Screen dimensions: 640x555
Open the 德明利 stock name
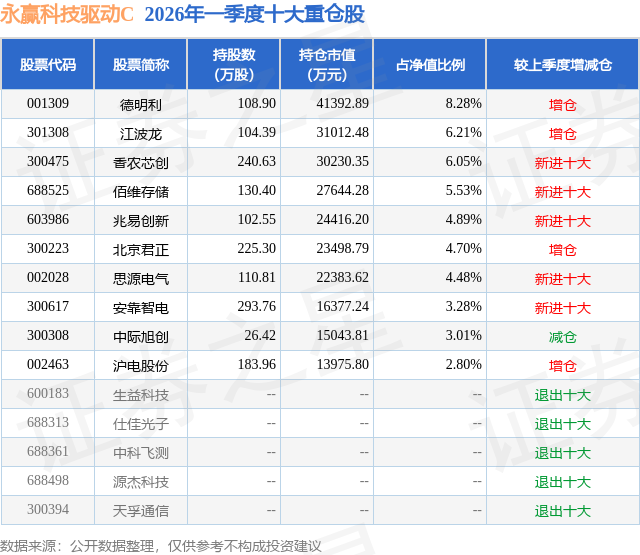(x=141, y=105)
